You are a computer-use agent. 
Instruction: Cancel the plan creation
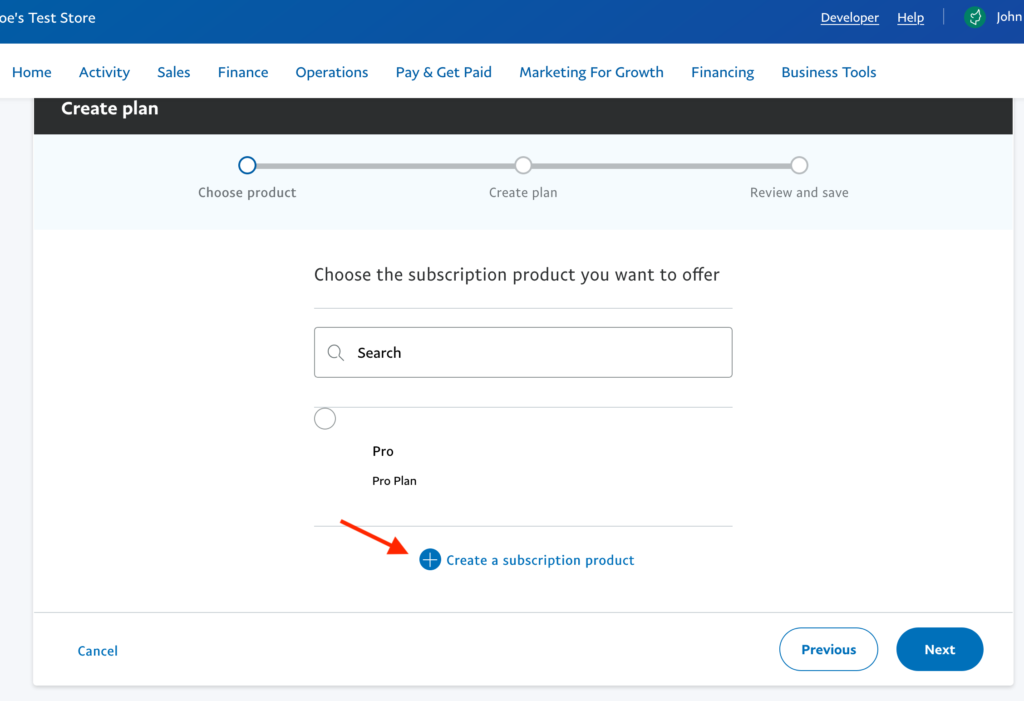97,651
